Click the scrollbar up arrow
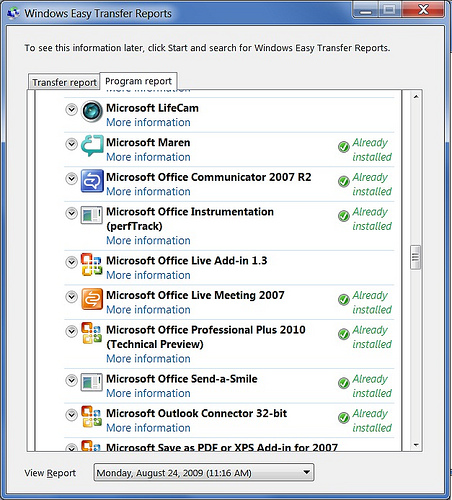The image size is (452, 500). [416, 97]
